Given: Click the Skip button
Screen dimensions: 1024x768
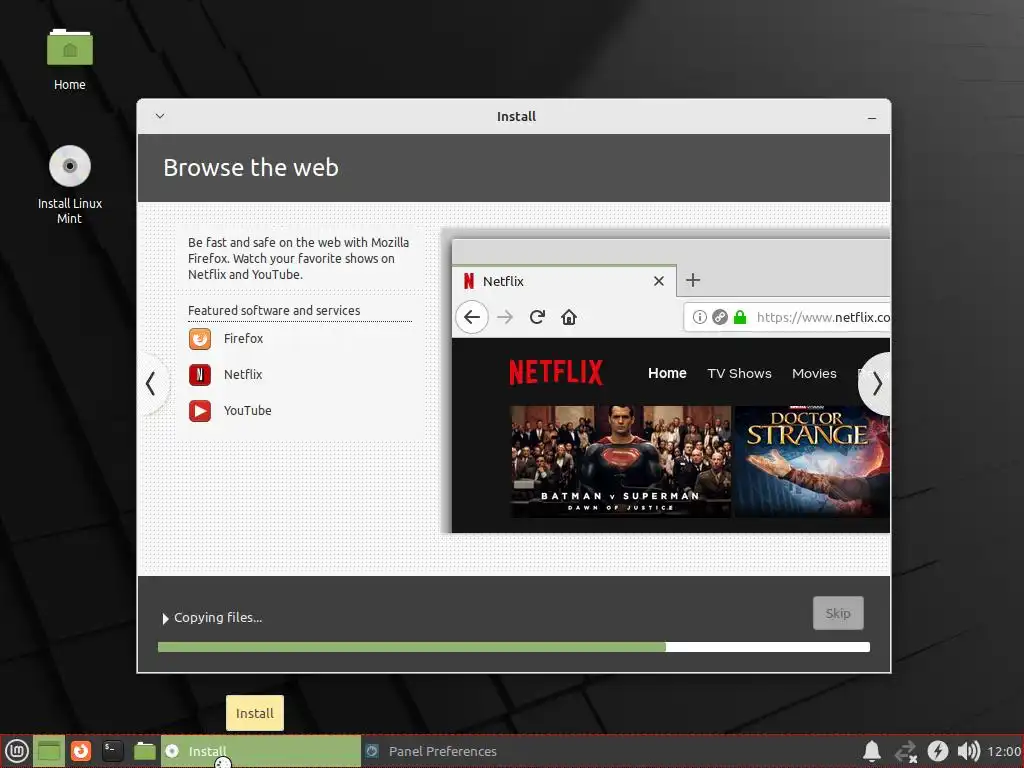Looking at the screenshot, I should (838, 613).
